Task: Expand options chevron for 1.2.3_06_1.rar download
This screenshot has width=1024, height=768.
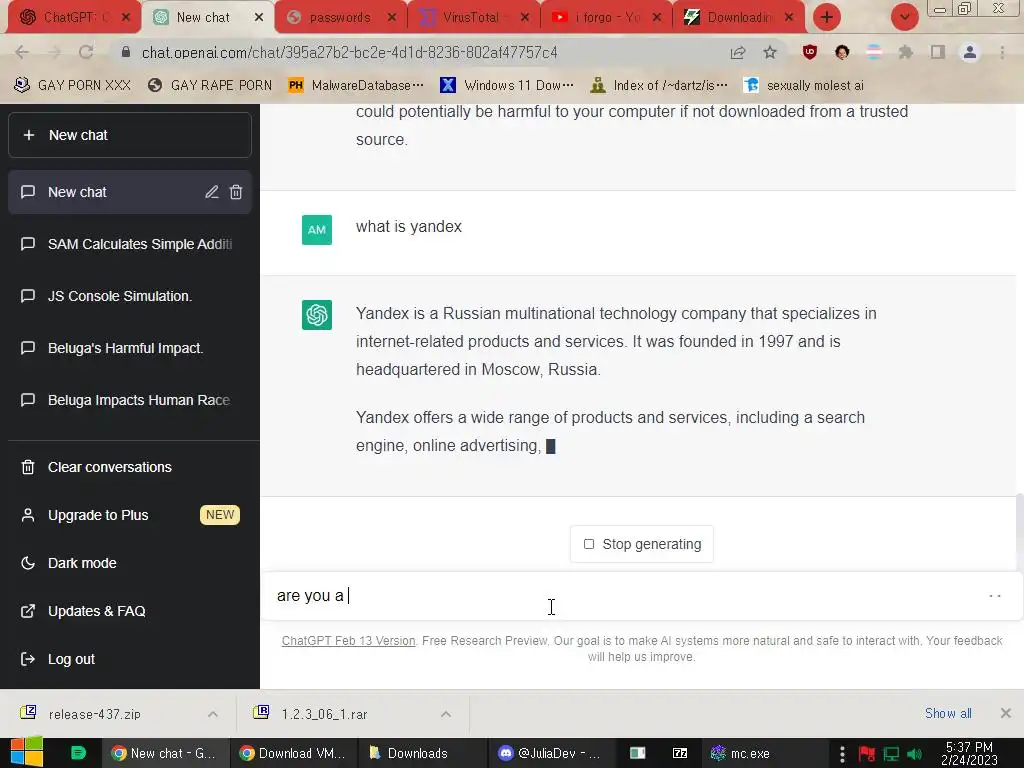Action: pos(445,714)
